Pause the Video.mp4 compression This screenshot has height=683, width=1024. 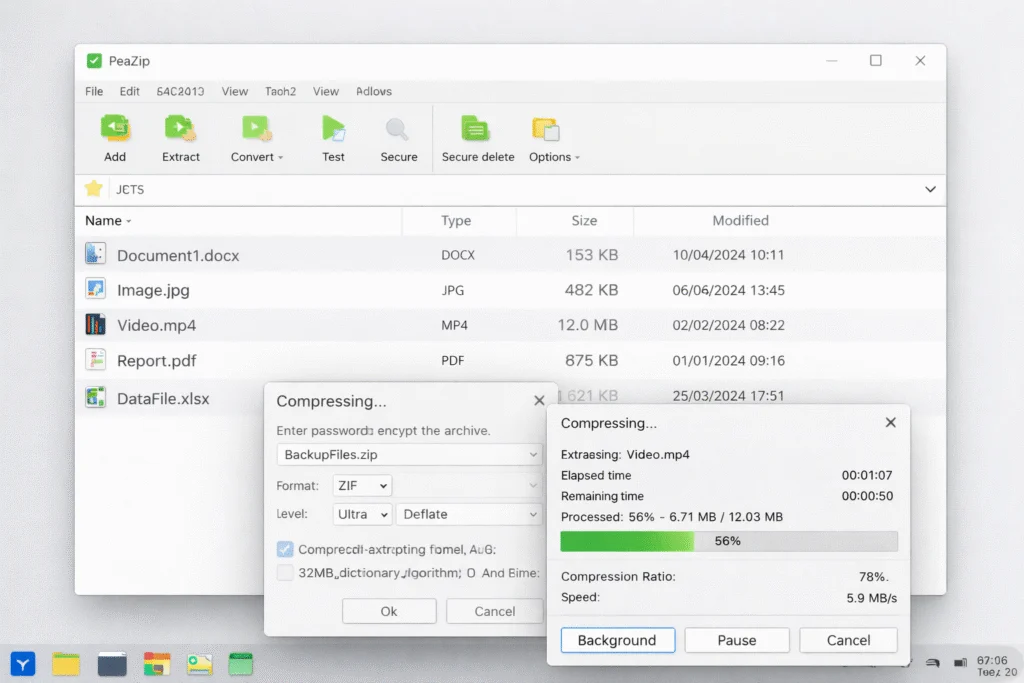[x=737, y=640]
